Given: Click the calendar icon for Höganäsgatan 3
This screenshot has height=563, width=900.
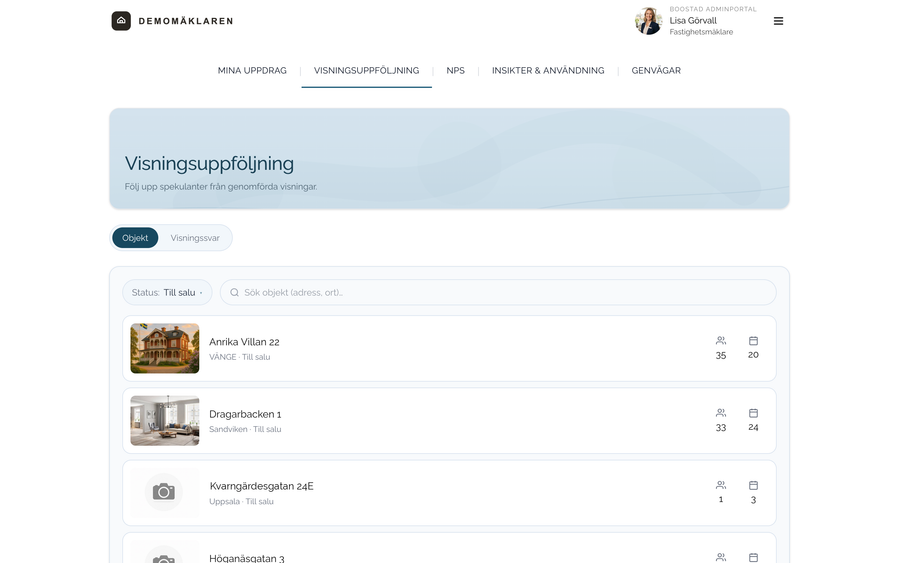Looking at the screenshot, I should 754,557.
